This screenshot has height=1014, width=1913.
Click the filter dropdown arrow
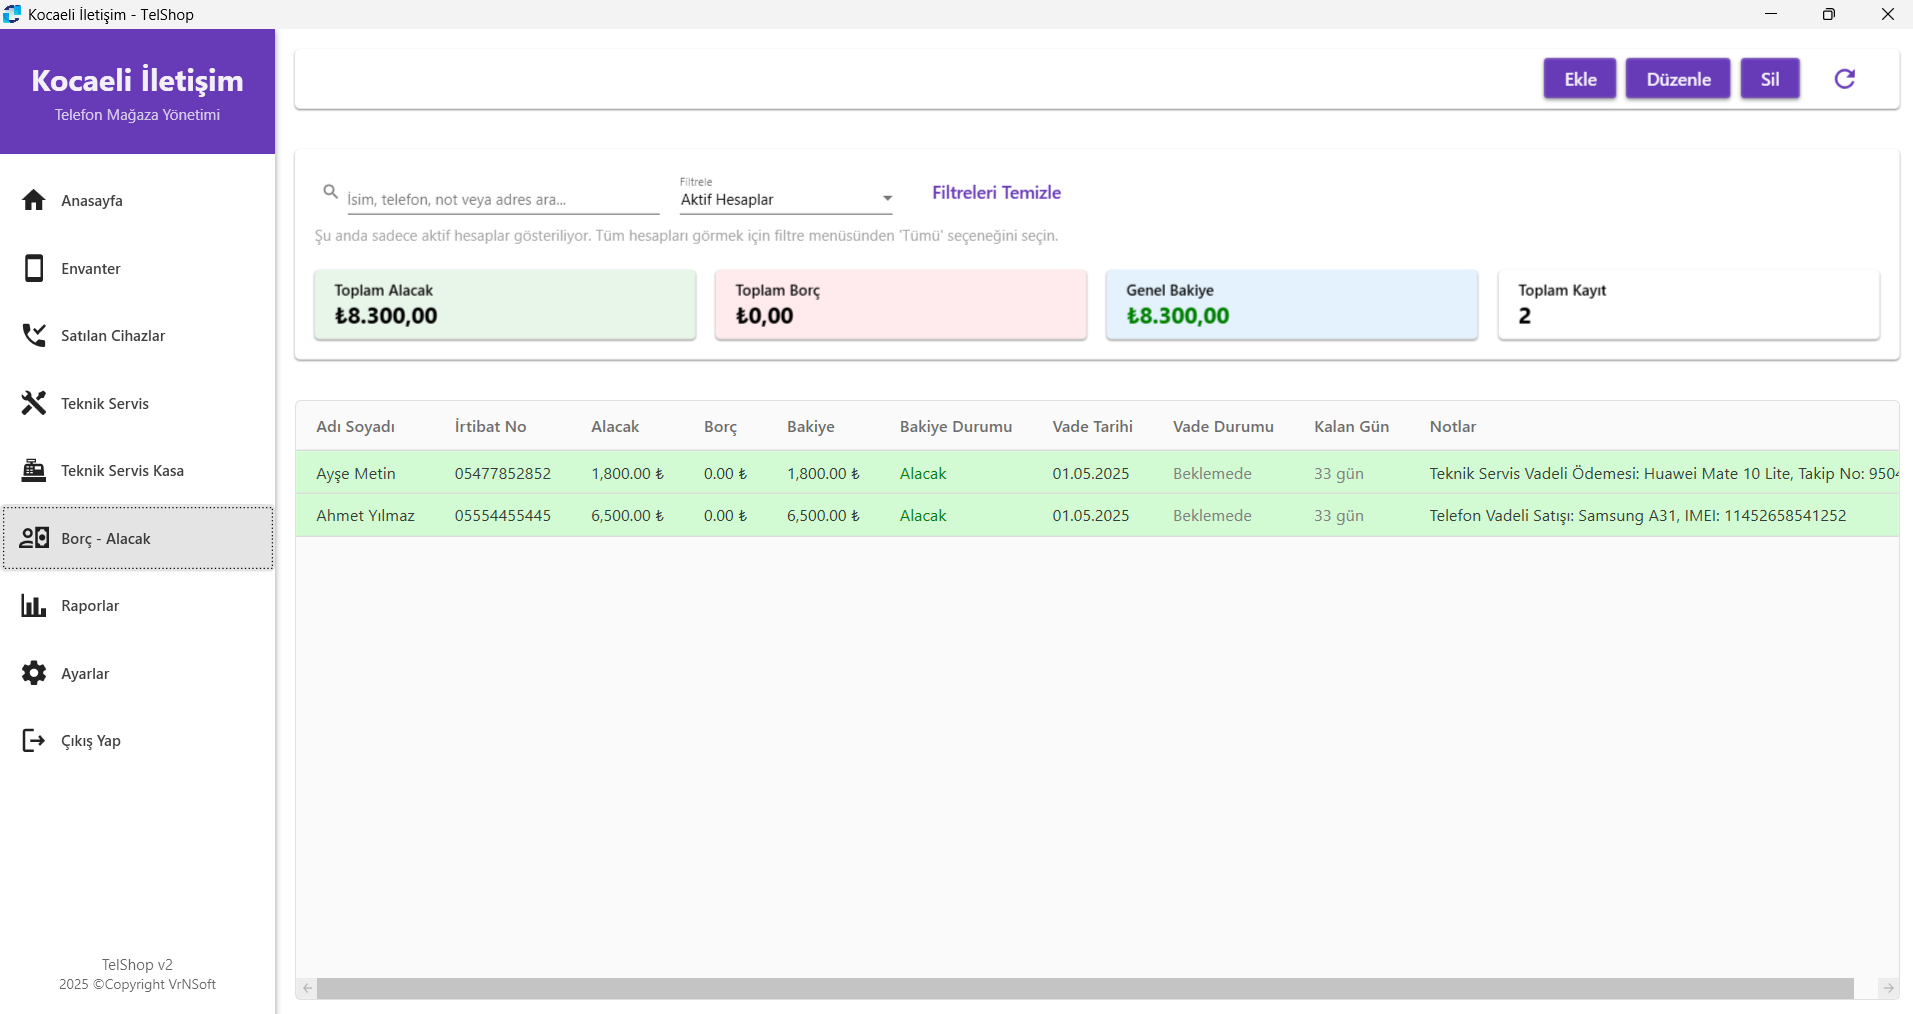coord(887,199)
